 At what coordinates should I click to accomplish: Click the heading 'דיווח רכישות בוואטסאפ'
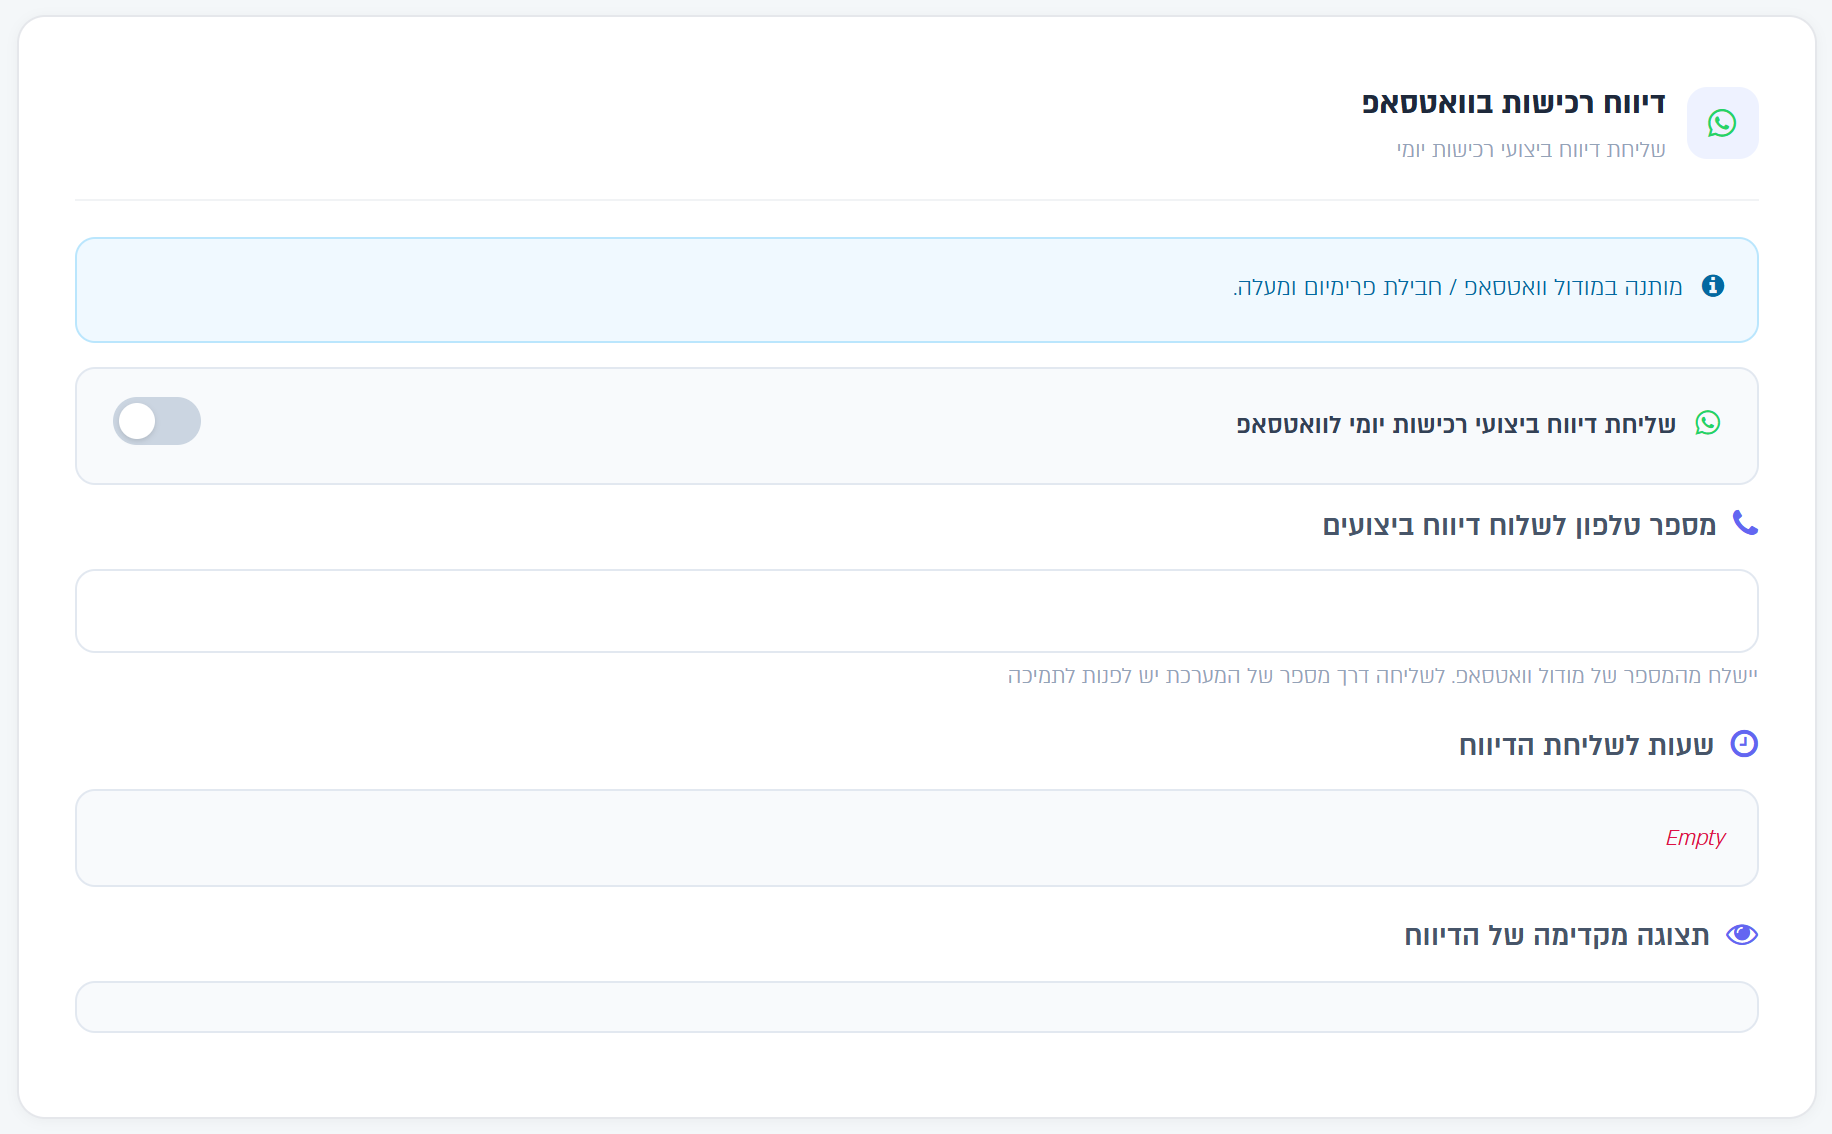click(x=1514, y=103)
